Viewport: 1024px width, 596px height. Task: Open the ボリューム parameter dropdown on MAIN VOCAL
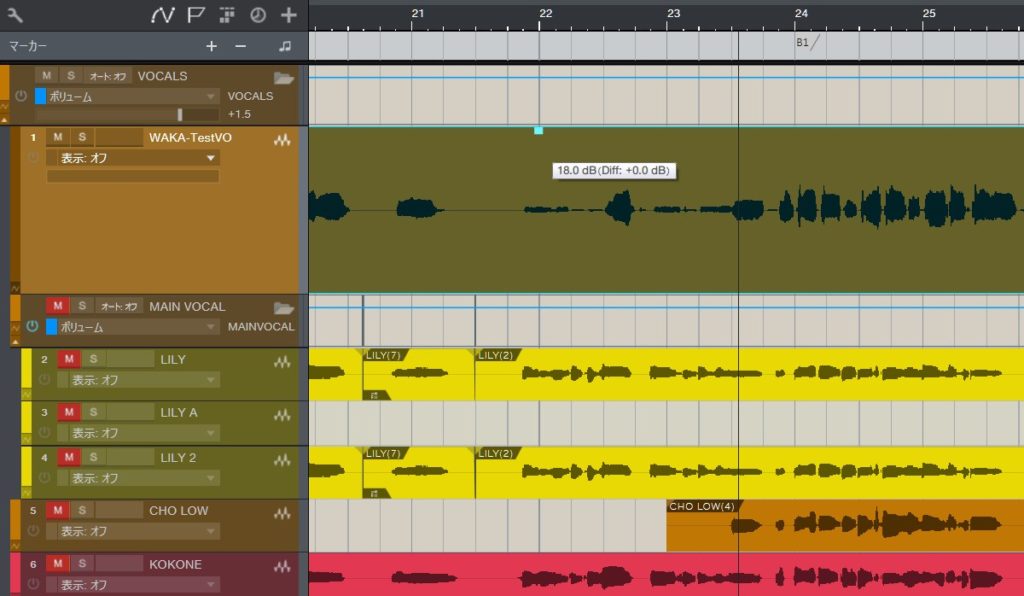[x=138, y=326]
